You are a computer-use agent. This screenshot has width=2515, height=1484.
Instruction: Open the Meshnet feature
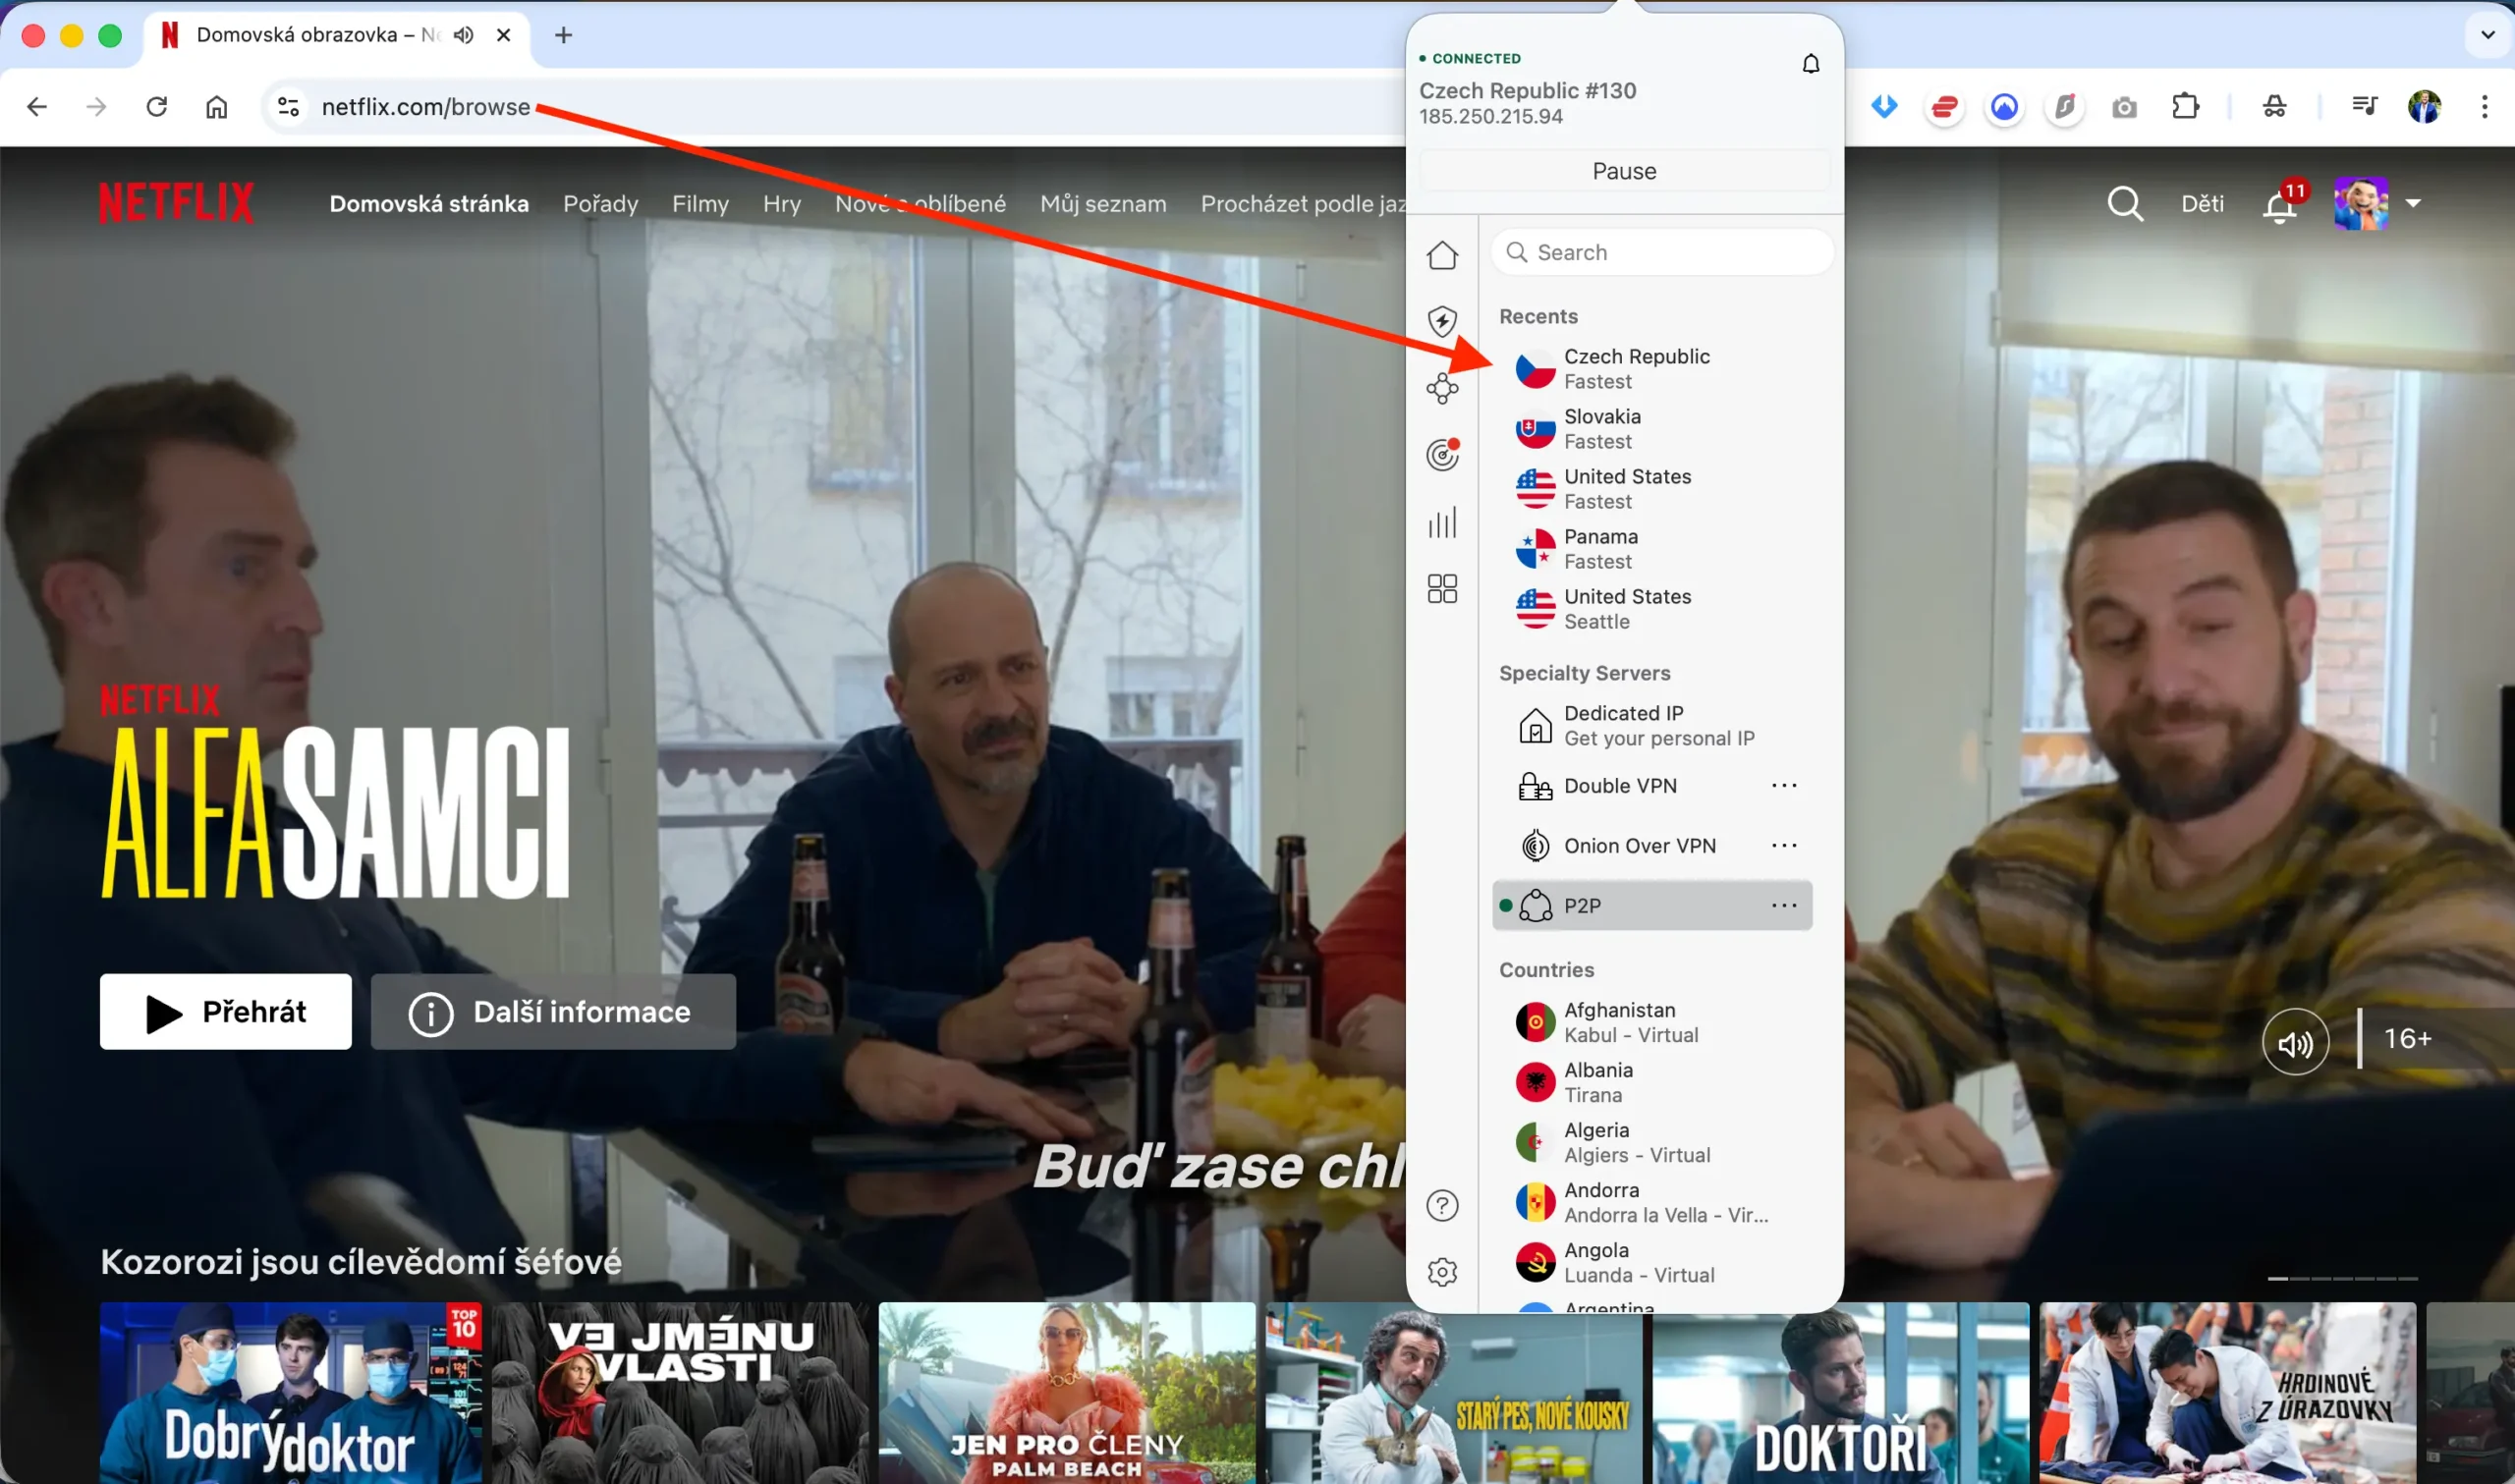point(1443,387)
